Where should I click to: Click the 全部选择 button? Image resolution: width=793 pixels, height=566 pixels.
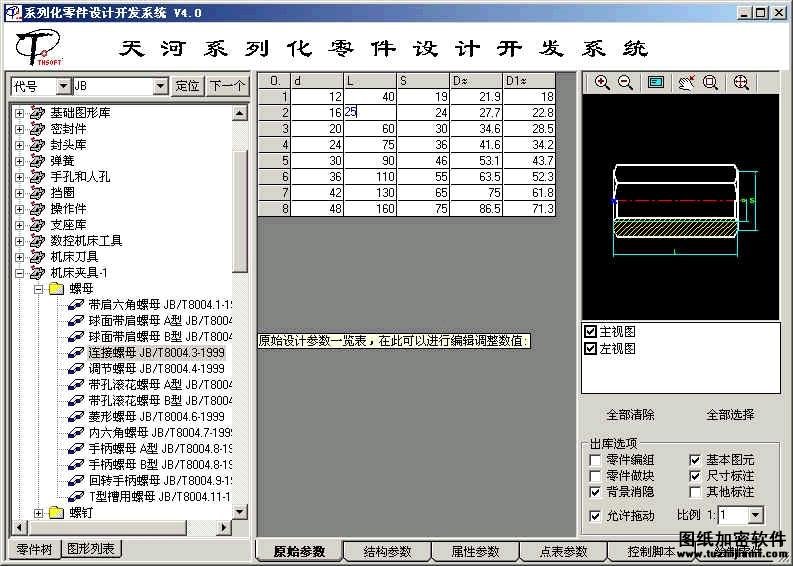coord(730,415)
